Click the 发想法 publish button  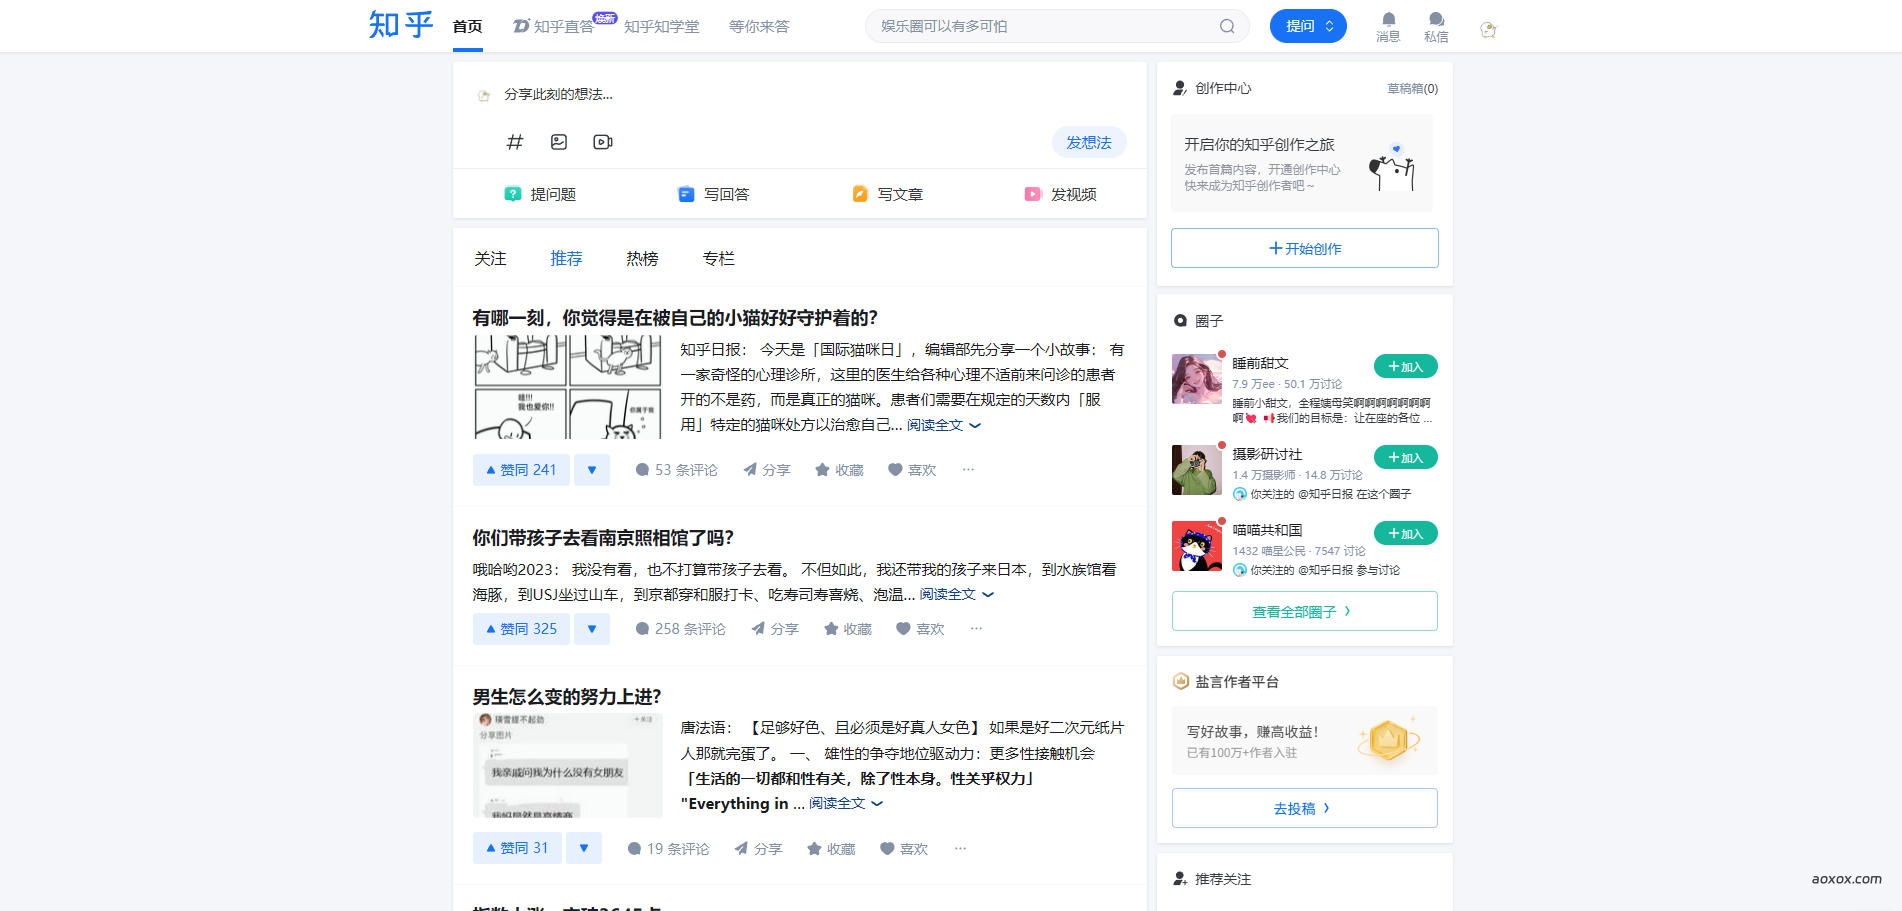click(1089, 142)
